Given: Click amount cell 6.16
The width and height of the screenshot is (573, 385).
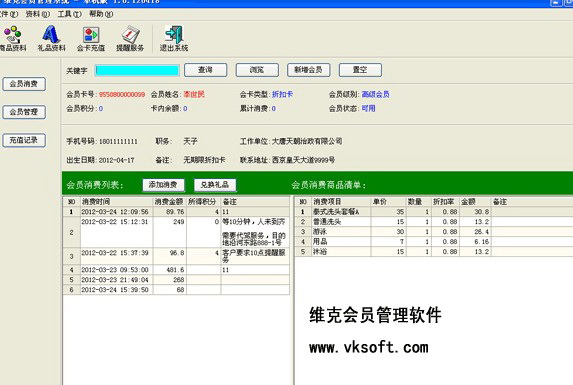Looking at the screenshot, I should tap(475, 241).
